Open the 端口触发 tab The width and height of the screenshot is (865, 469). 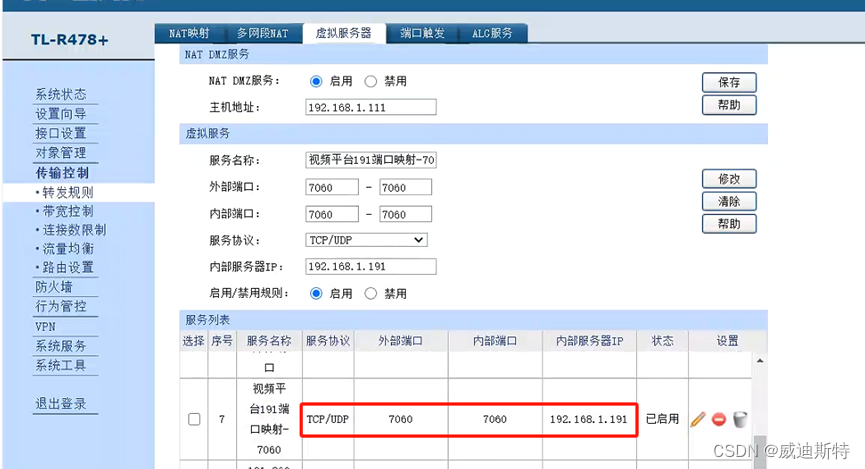[x=422, y=33]
